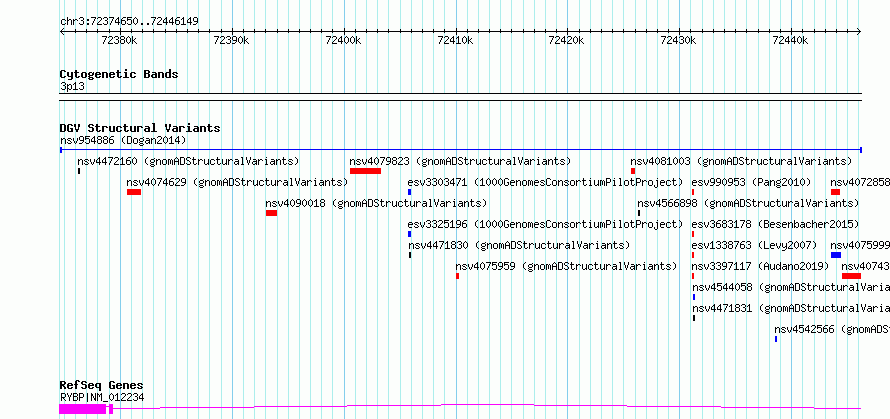Click the chr3:72374650..72446149 region text
This screenshot has width=890, height=419.
click(x=129, y=22)
